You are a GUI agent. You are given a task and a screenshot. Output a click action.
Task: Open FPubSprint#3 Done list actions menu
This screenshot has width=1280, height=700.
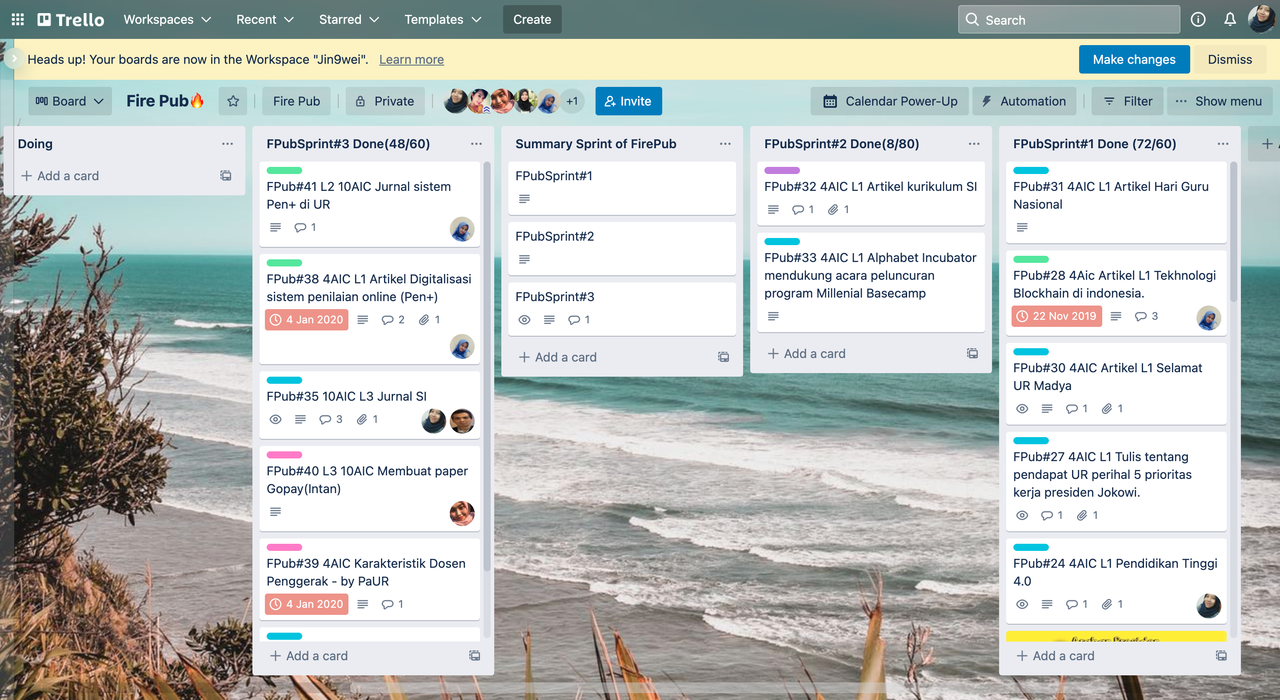pyautogui.click(x=476, y=144)
